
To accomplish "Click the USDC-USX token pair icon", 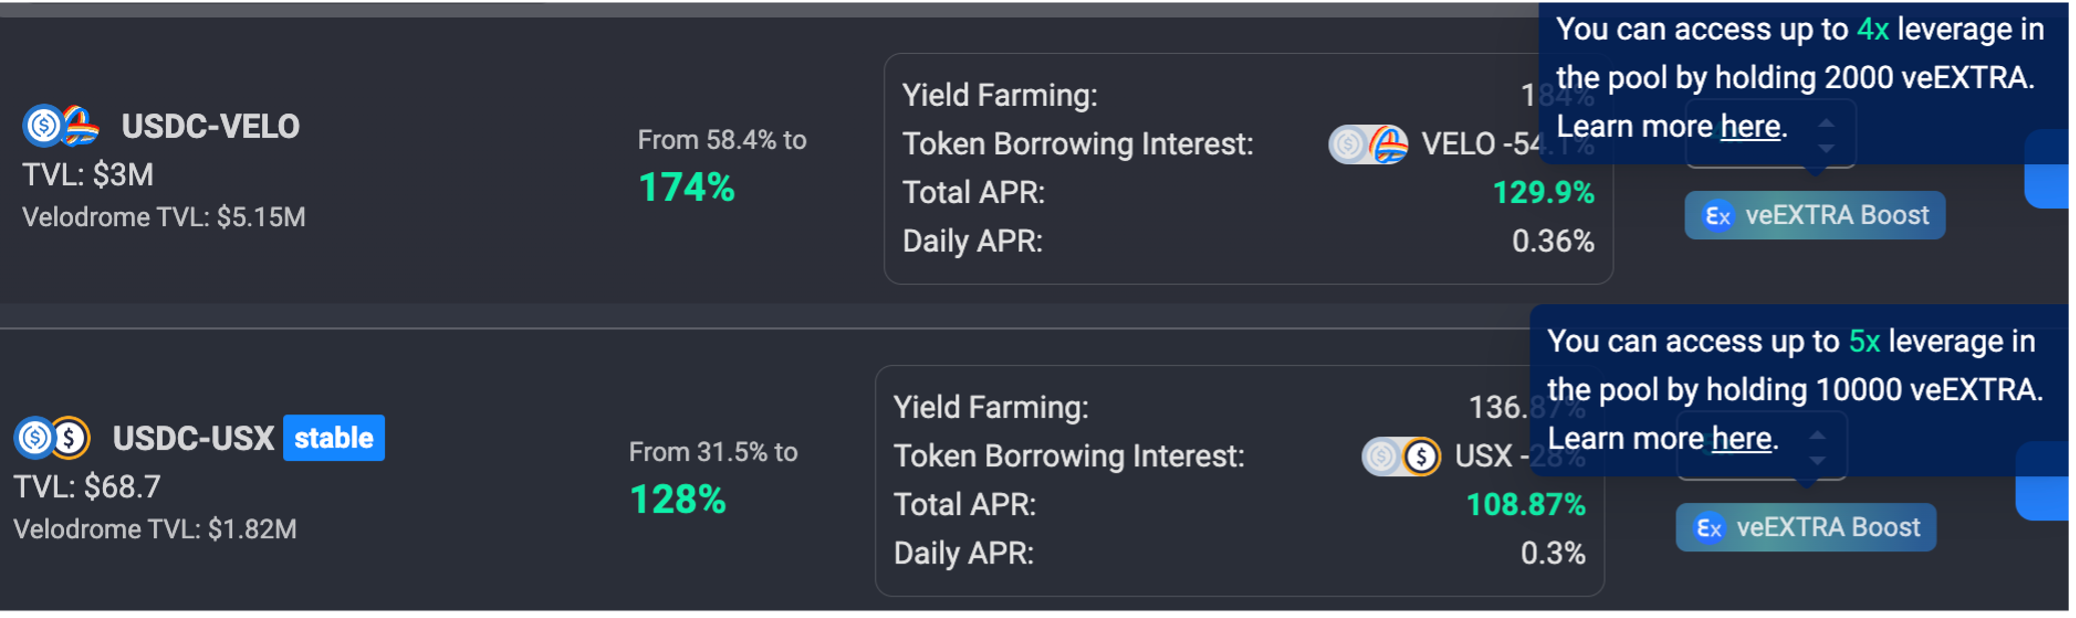I will [x=52, y=438].
